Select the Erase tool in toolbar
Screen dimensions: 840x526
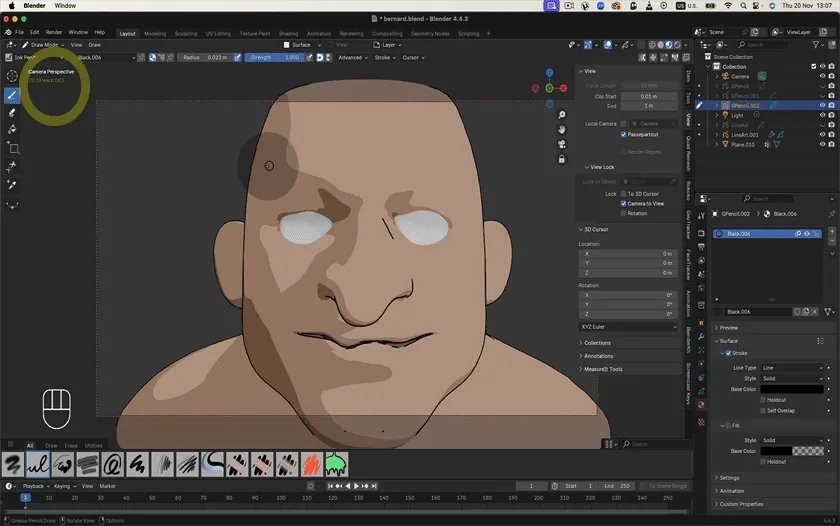point(13,112)
